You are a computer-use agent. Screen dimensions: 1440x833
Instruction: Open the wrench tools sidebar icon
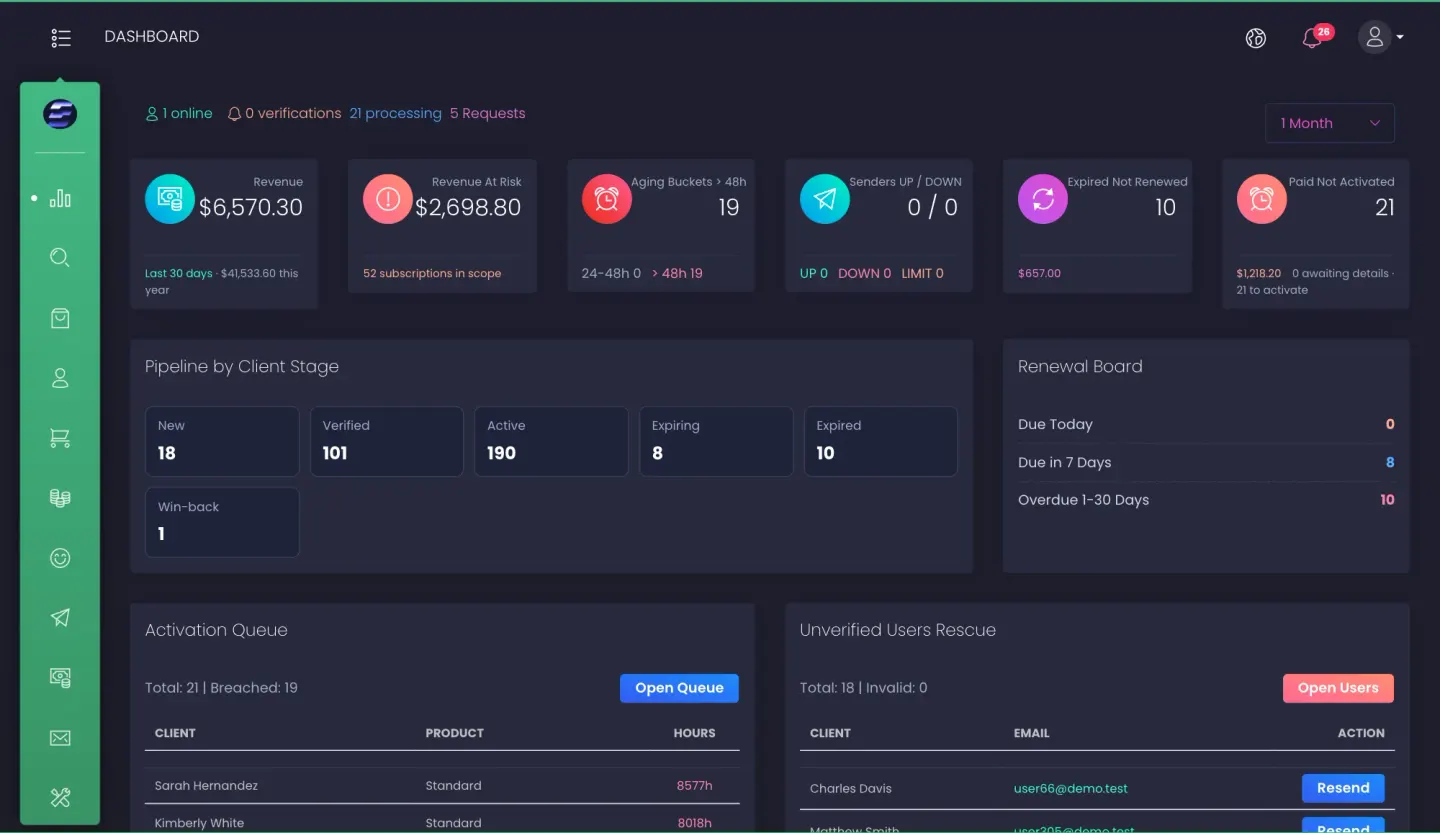point(60,798)
